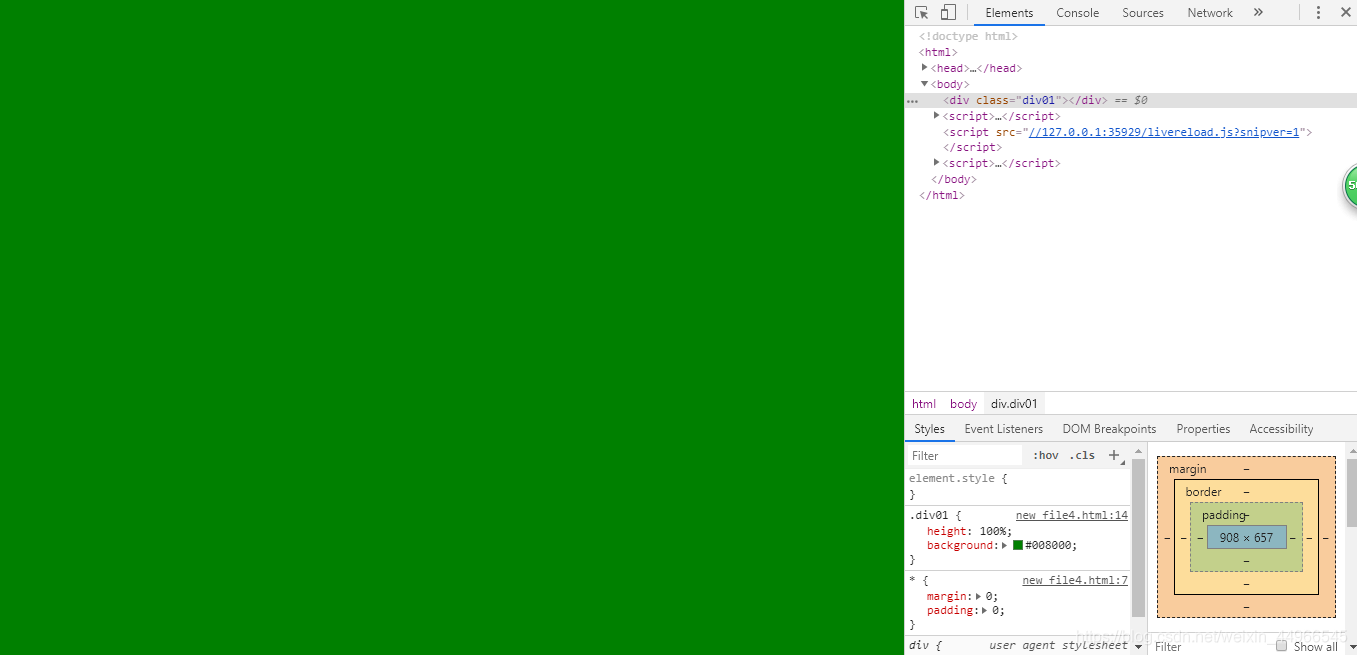Viewport: 1357px width, 655px height.
Task: Open the DevTools three-dot menu
Action: click(x=1318, y=13)
